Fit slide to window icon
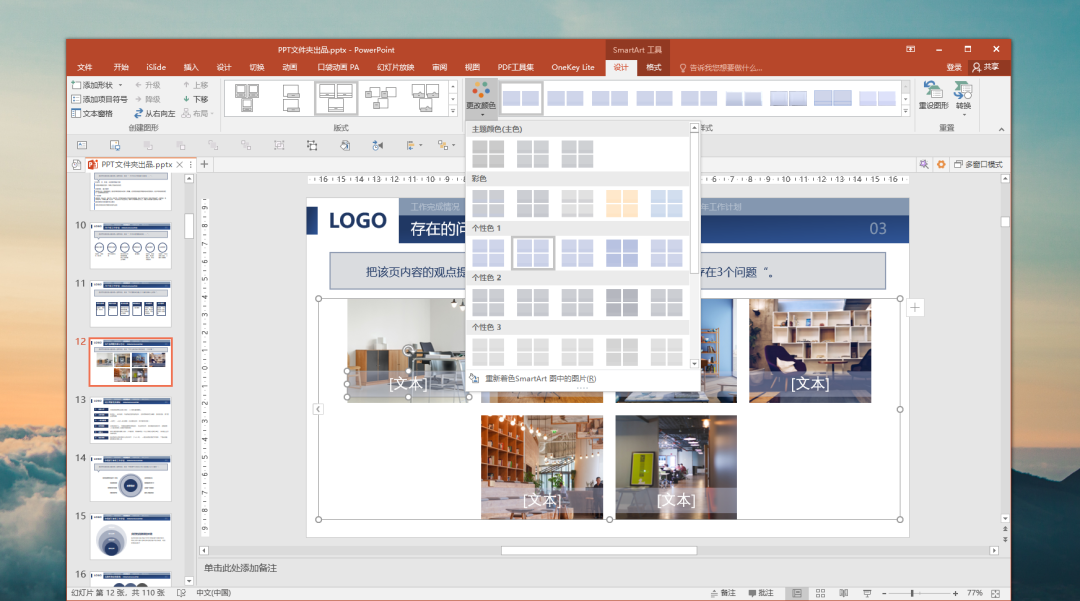1080x601 pixels. click(x=995, y=593)
